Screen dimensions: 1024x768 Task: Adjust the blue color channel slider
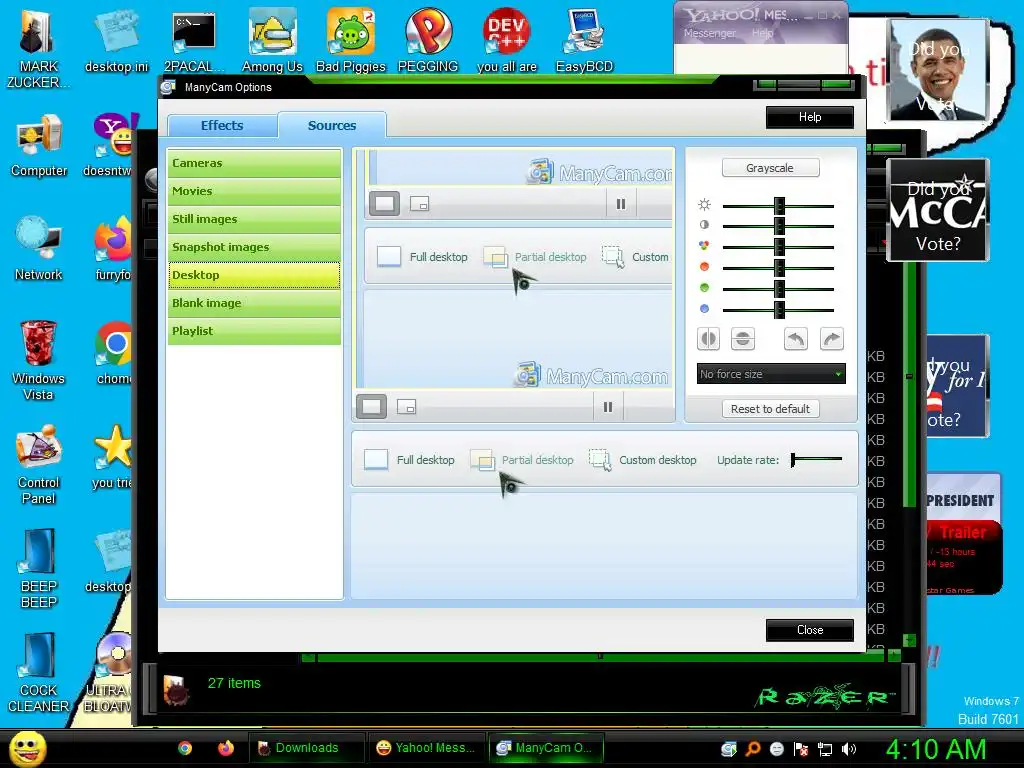click(x=778, y=310)
